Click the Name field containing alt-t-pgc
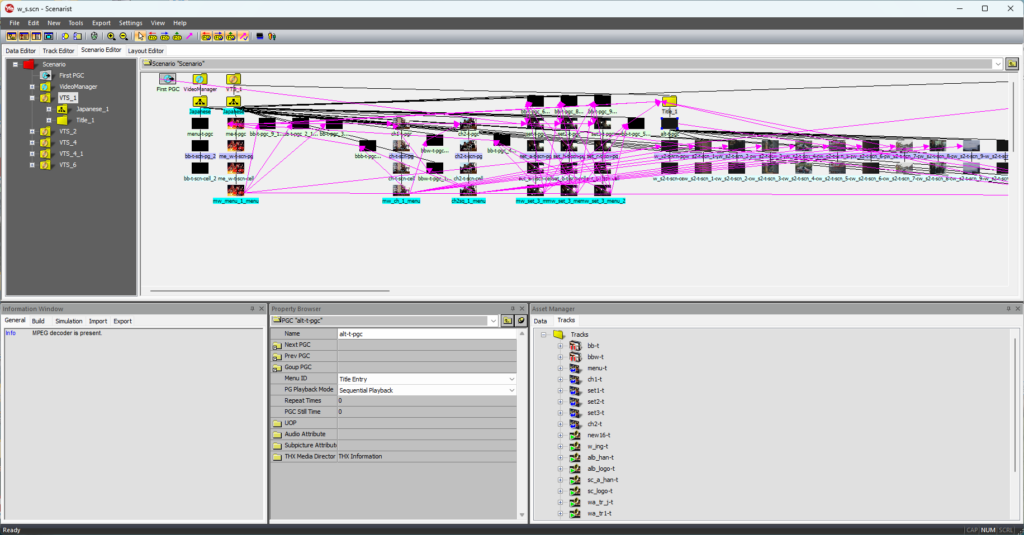Screen dimensions: 1024x535 pyautogui.click(x=427, y=334)
